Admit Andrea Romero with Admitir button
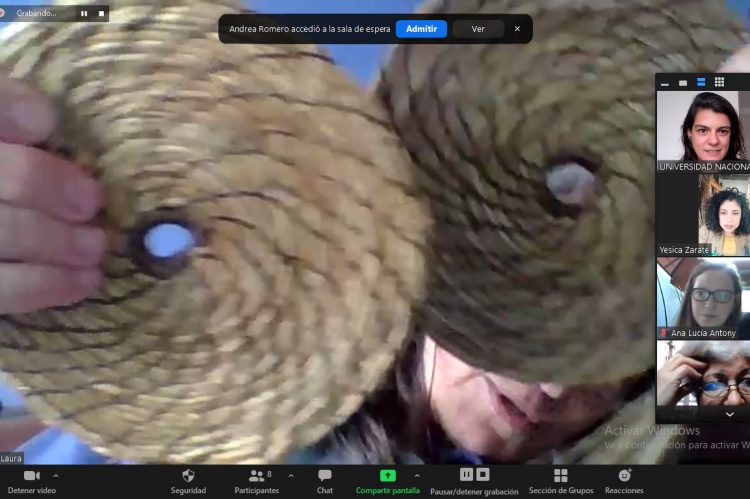 coord(421,29)
